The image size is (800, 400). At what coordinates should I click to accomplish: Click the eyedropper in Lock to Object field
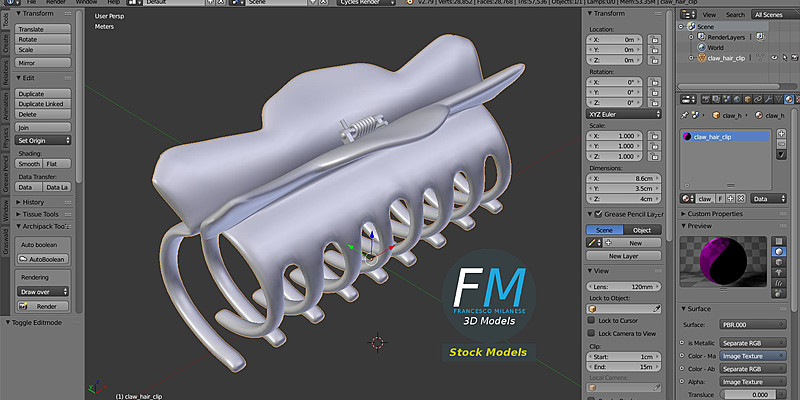[655, 309]
